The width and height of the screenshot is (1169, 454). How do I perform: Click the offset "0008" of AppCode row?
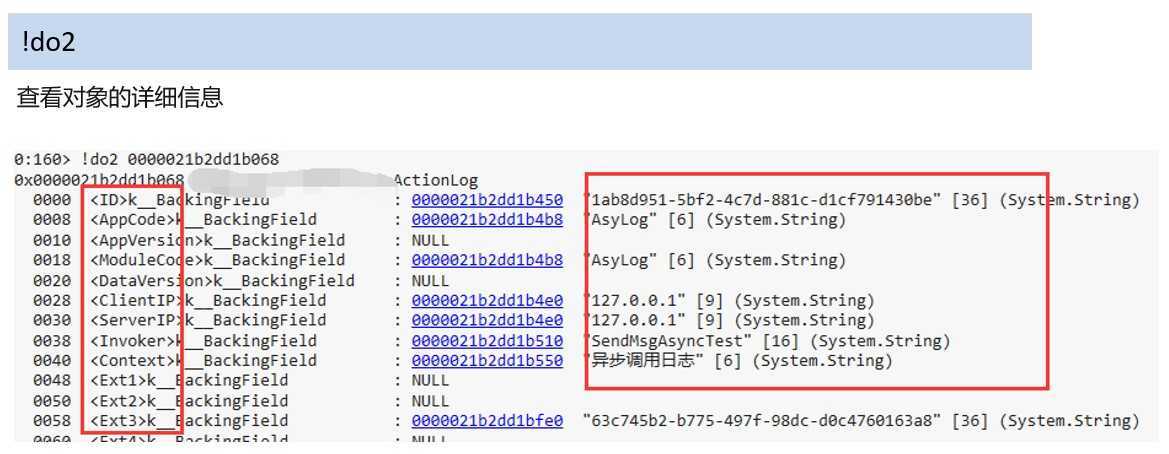52,220
